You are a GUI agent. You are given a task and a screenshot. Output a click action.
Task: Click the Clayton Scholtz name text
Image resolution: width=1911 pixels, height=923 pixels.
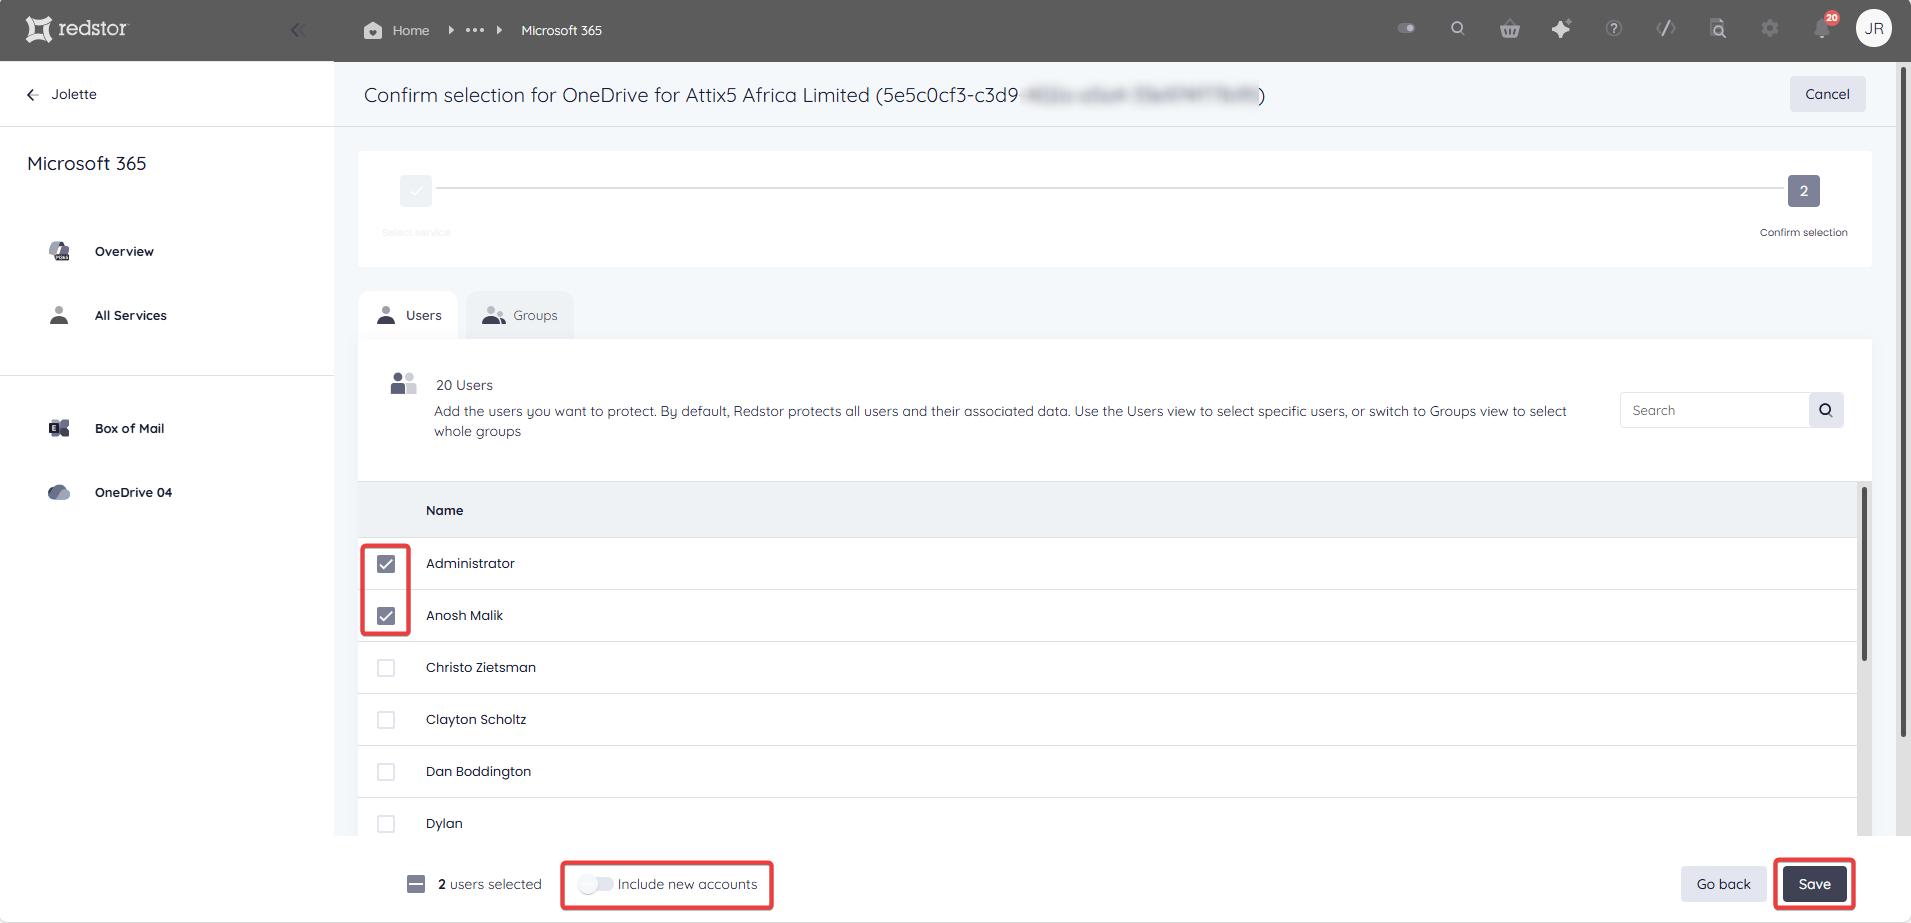(x=476, y=719)
